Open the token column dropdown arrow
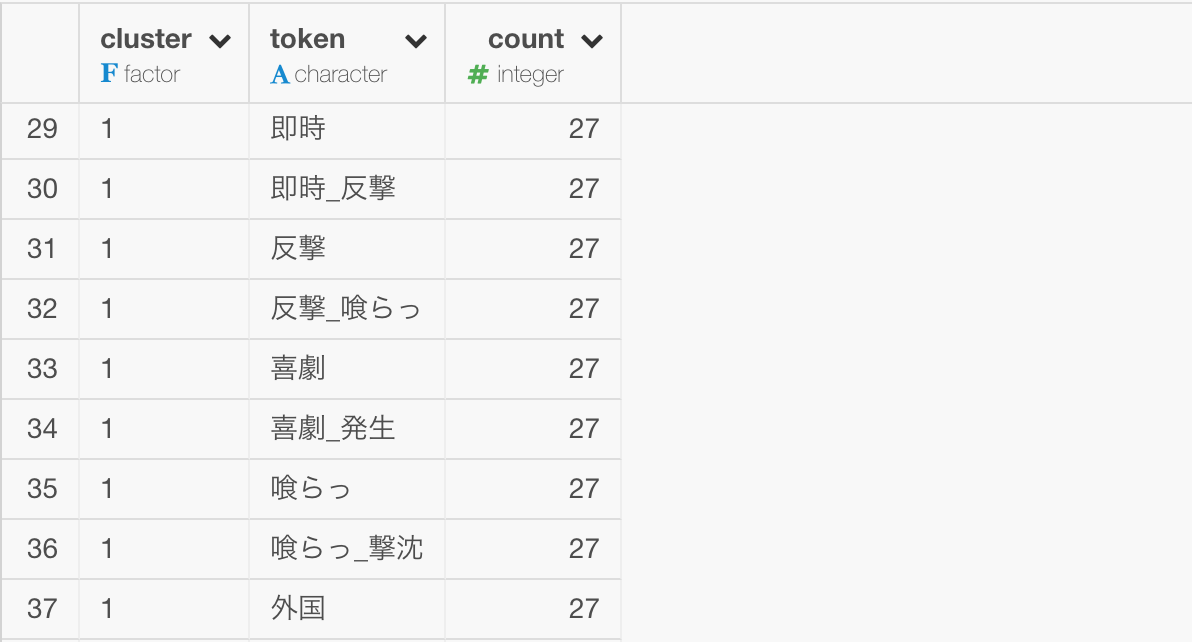 [x=415, y=41]
